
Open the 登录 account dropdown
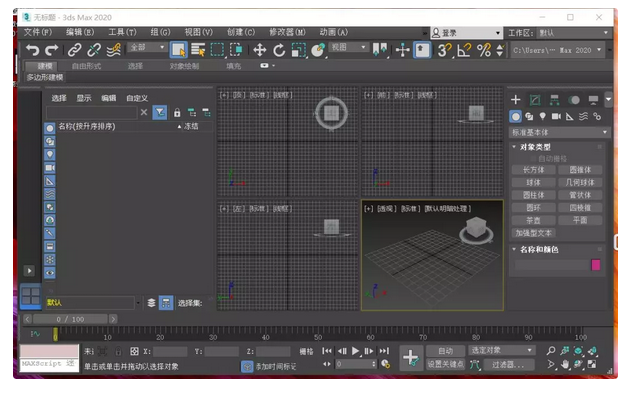(466, 33)
